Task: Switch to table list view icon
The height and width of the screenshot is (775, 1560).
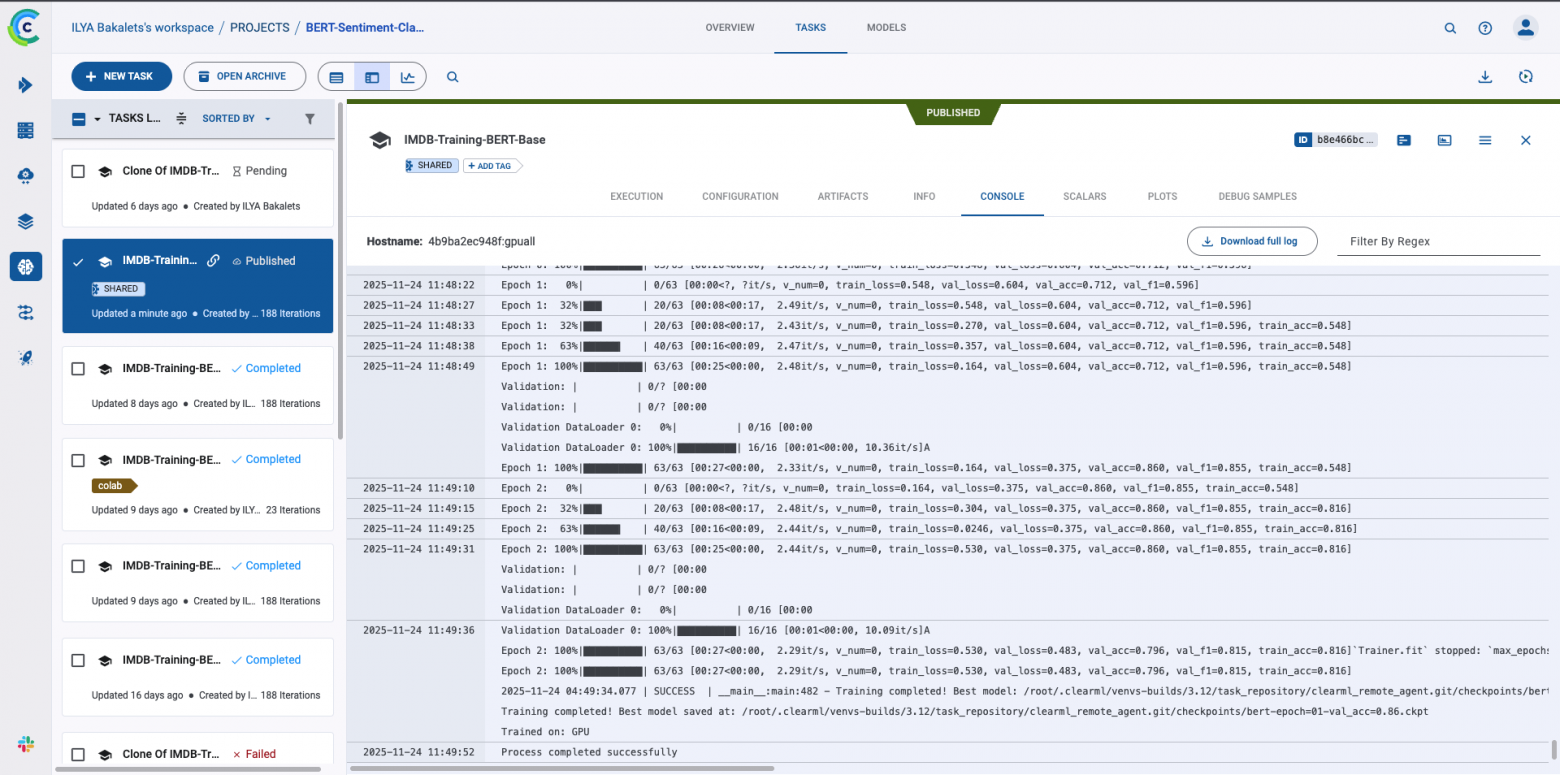Action: click(336, 77)
